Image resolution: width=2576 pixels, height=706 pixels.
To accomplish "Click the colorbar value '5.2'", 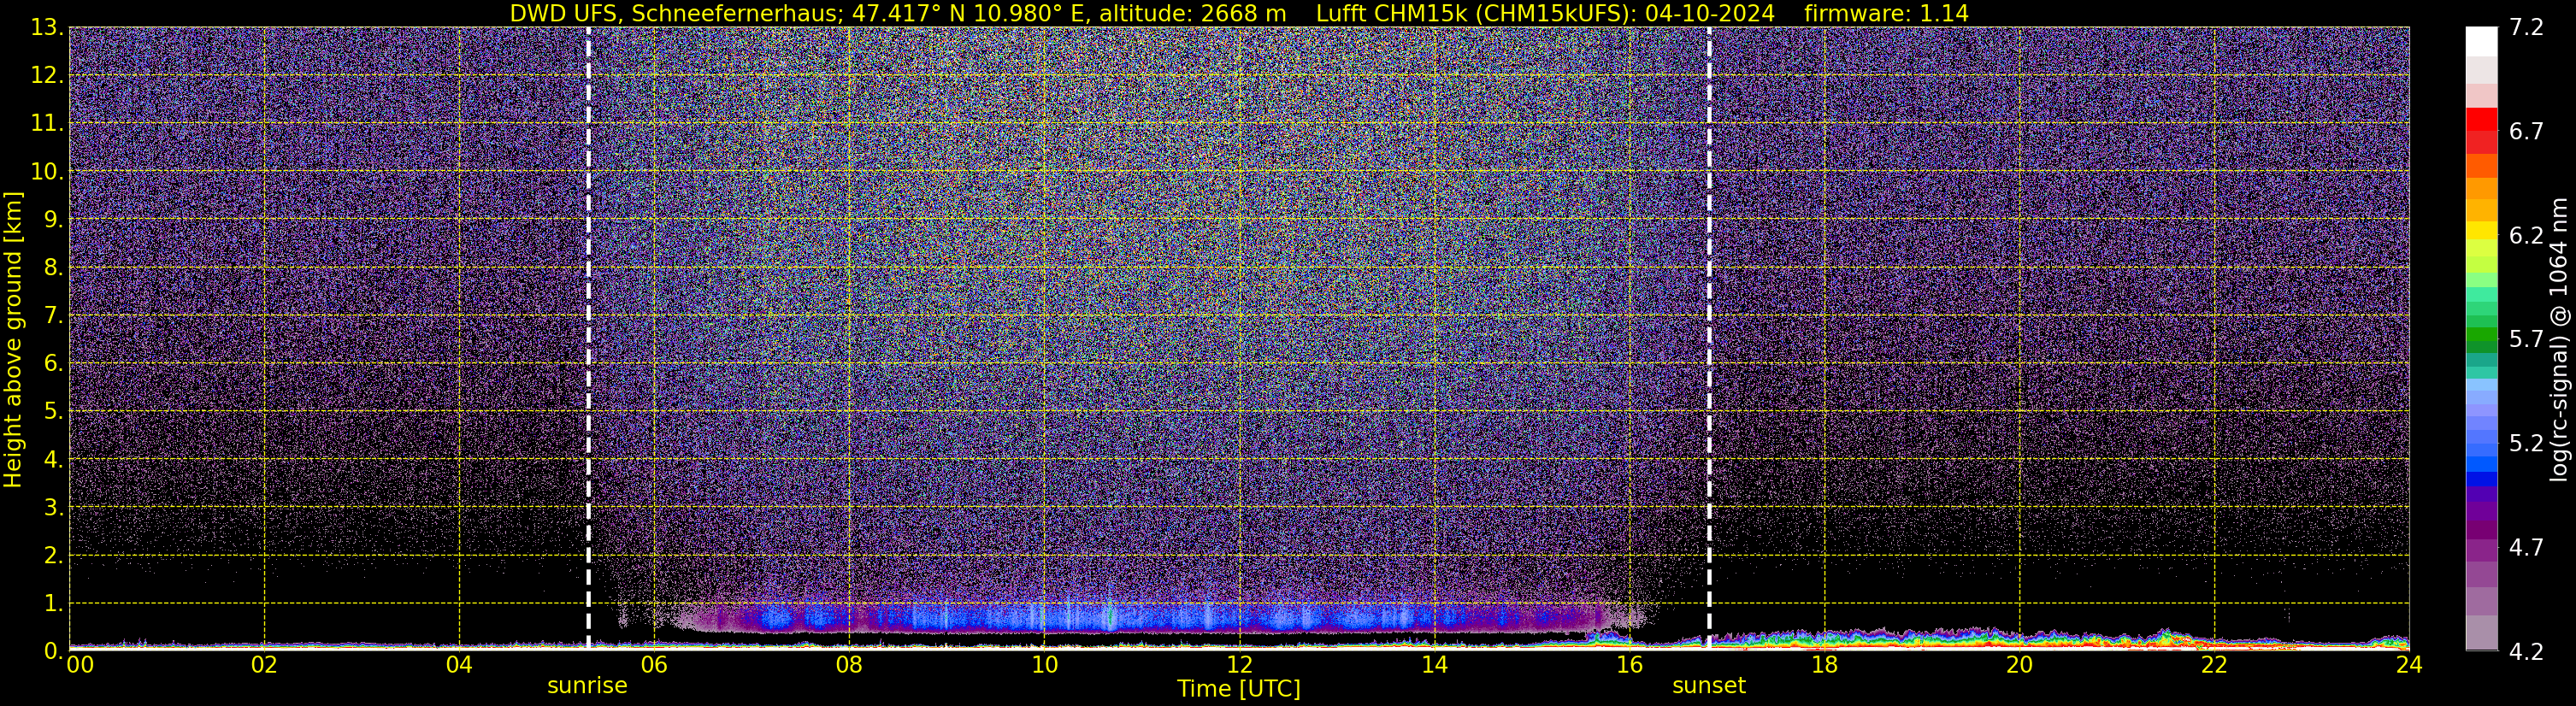I will point(2526,444).
